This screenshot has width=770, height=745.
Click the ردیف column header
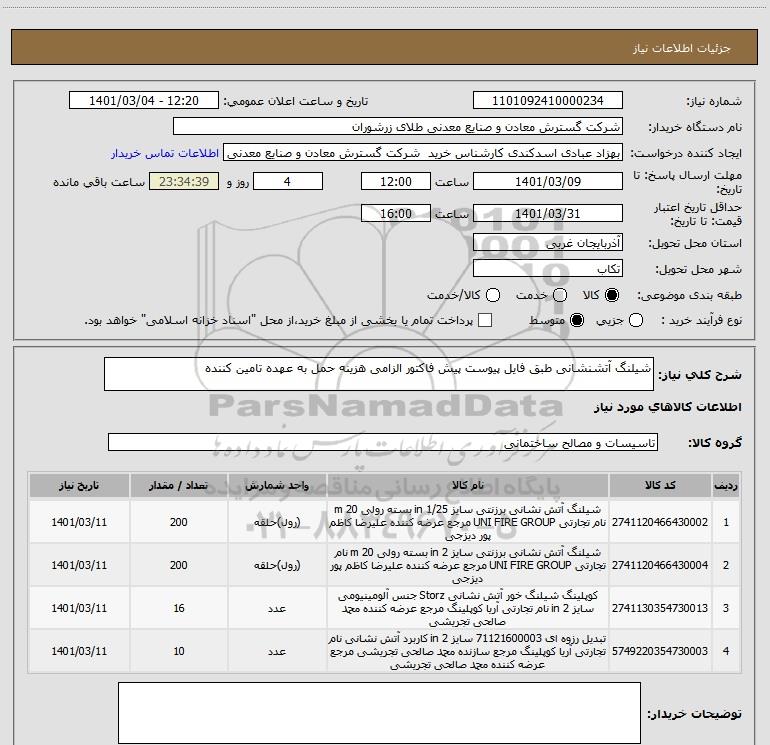pyautogui.click(x=726, y=486)
